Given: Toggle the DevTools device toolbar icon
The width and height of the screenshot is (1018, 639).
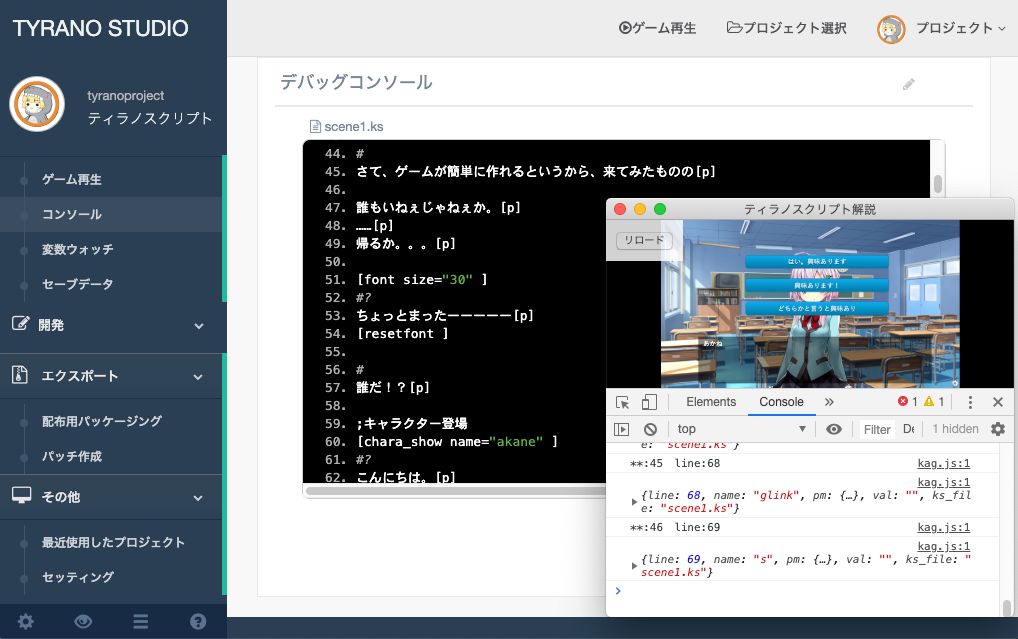Looking at the screenshot, I should (649, 402).
